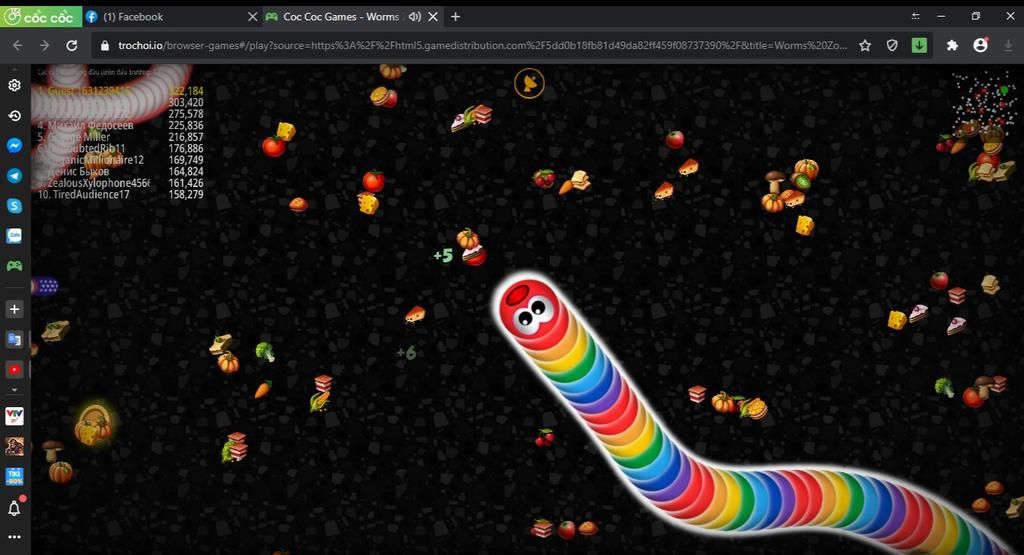
Task: Open the ad-block shield icon
Action: pyautogui.click(x=892, y=45)
